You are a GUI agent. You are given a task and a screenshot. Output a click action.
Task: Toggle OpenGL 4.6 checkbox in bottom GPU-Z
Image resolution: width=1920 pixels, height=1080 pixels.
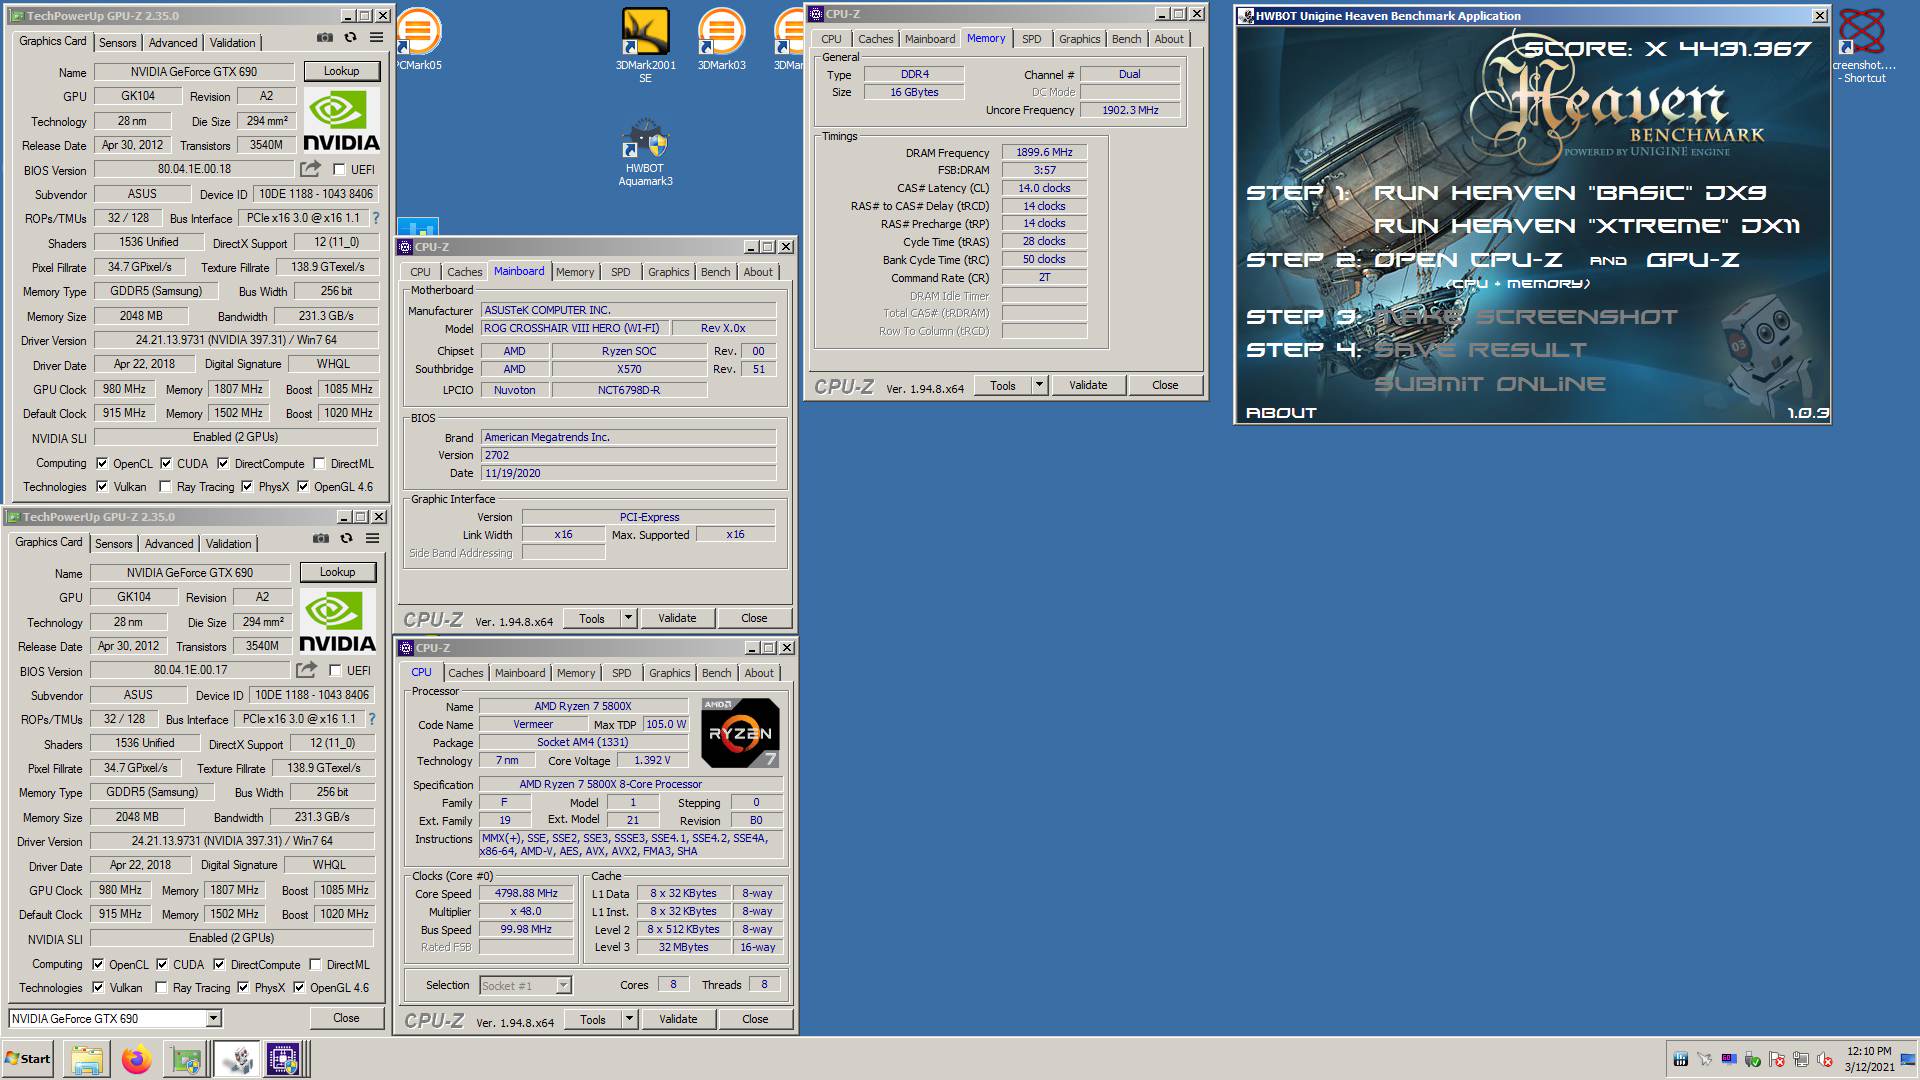tap(299, 988)
